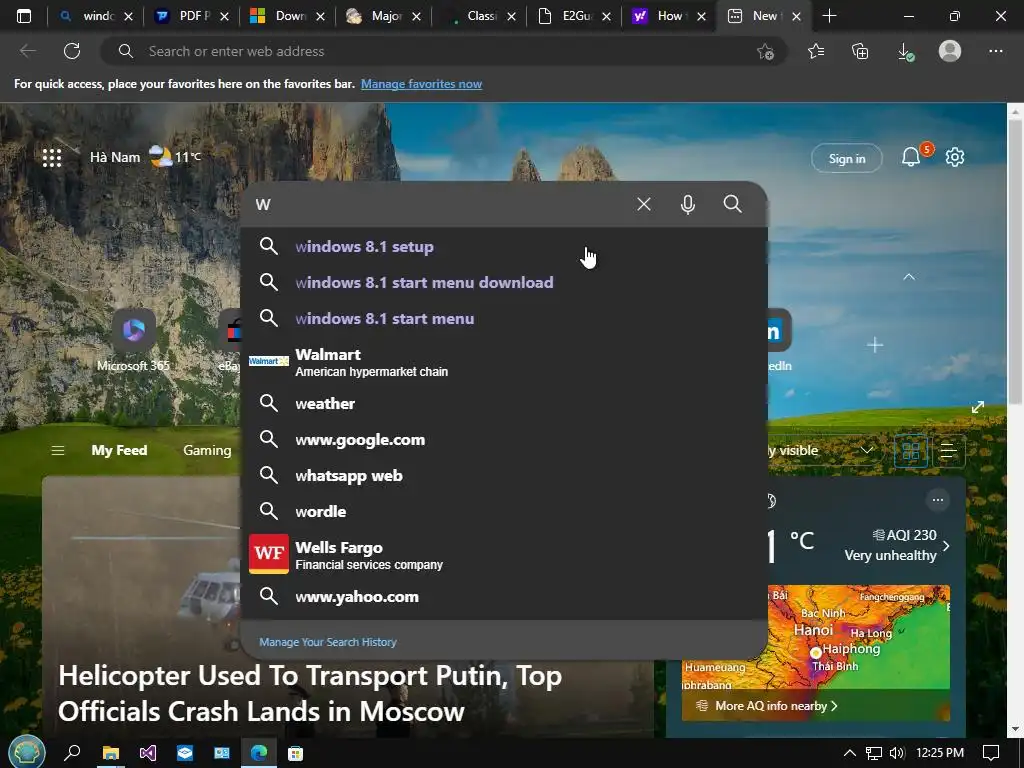
Task: Choose www.google.com suggestion
Action: coord(504,440)
